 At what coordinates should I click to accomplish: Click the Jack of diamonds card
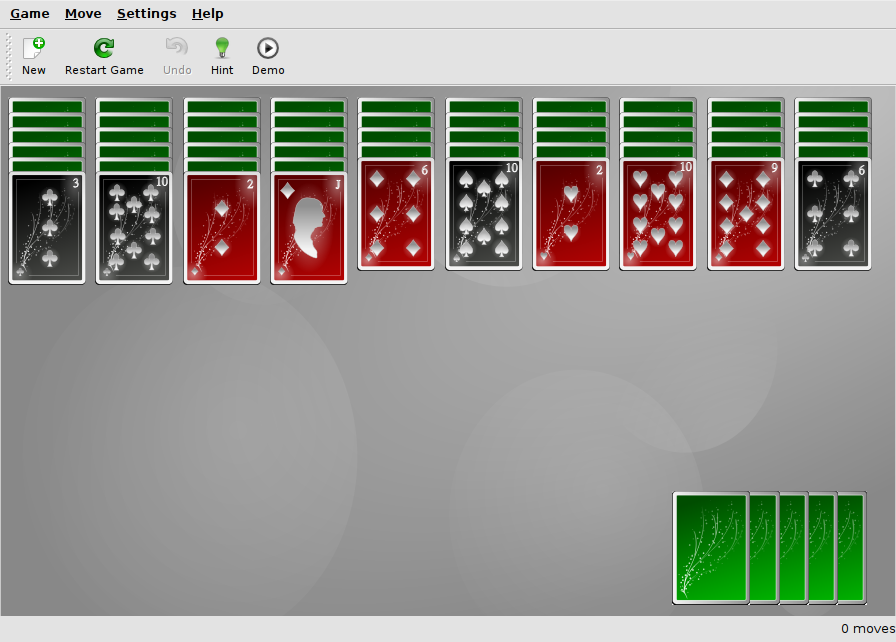pos(309,228)
